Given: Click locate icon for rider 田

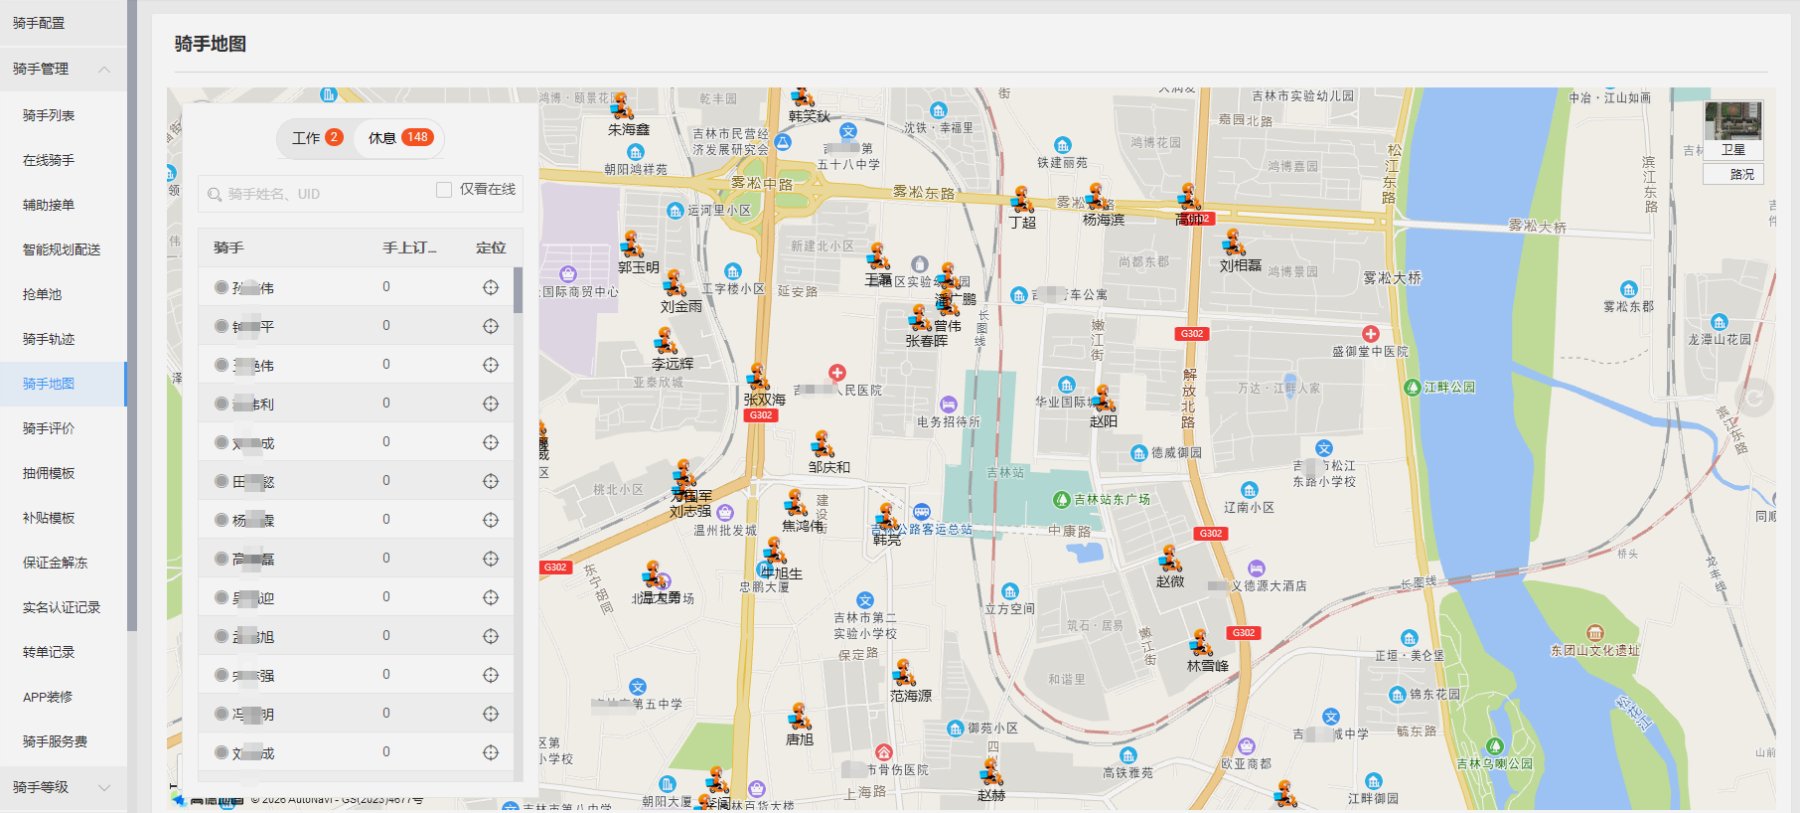Looking at the screenshot, I should 490,481.
